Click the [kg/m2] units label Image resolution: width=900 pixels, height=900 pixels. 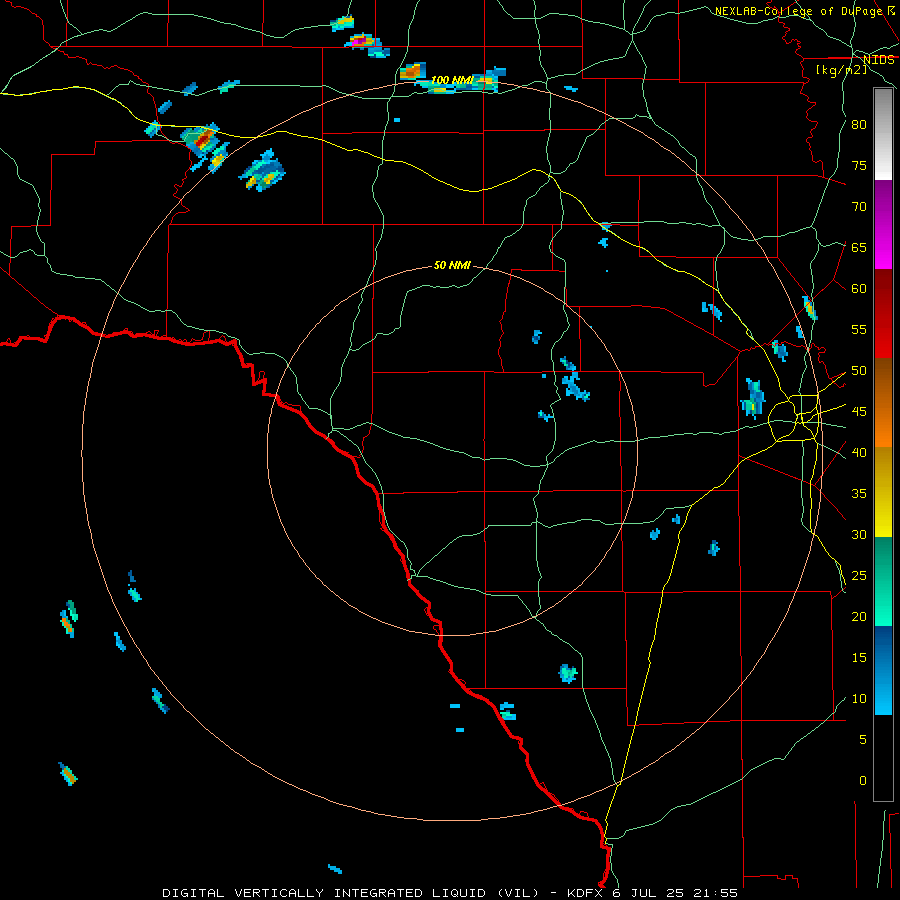coord(842,69)
